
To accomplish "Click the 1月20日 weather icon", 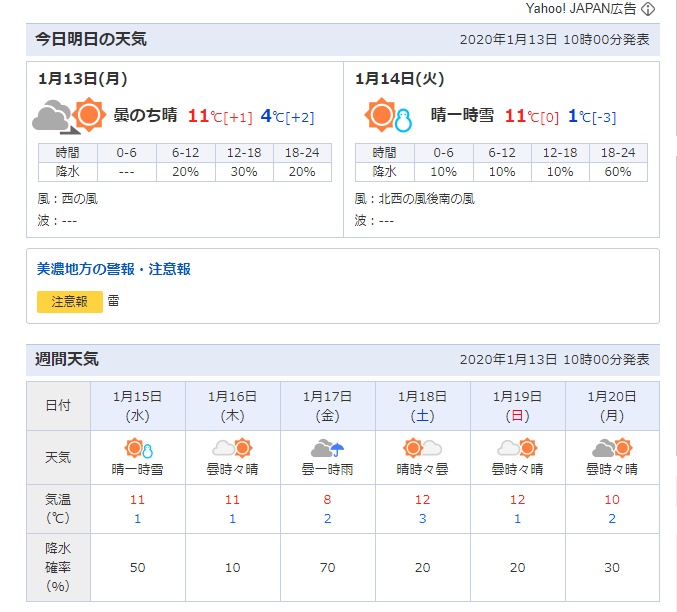I will click(x=612, y=449).
